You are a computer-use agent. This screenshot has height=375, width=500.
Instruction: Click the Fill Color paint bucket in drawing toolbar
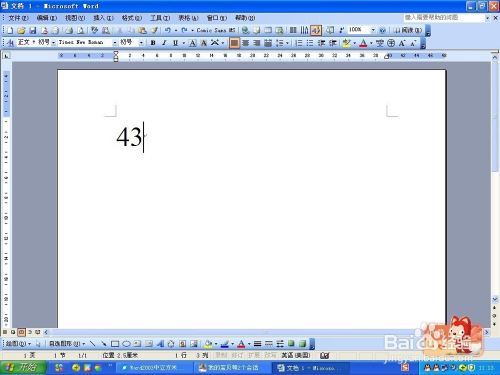pyautogui.click(x=208, y=344)
